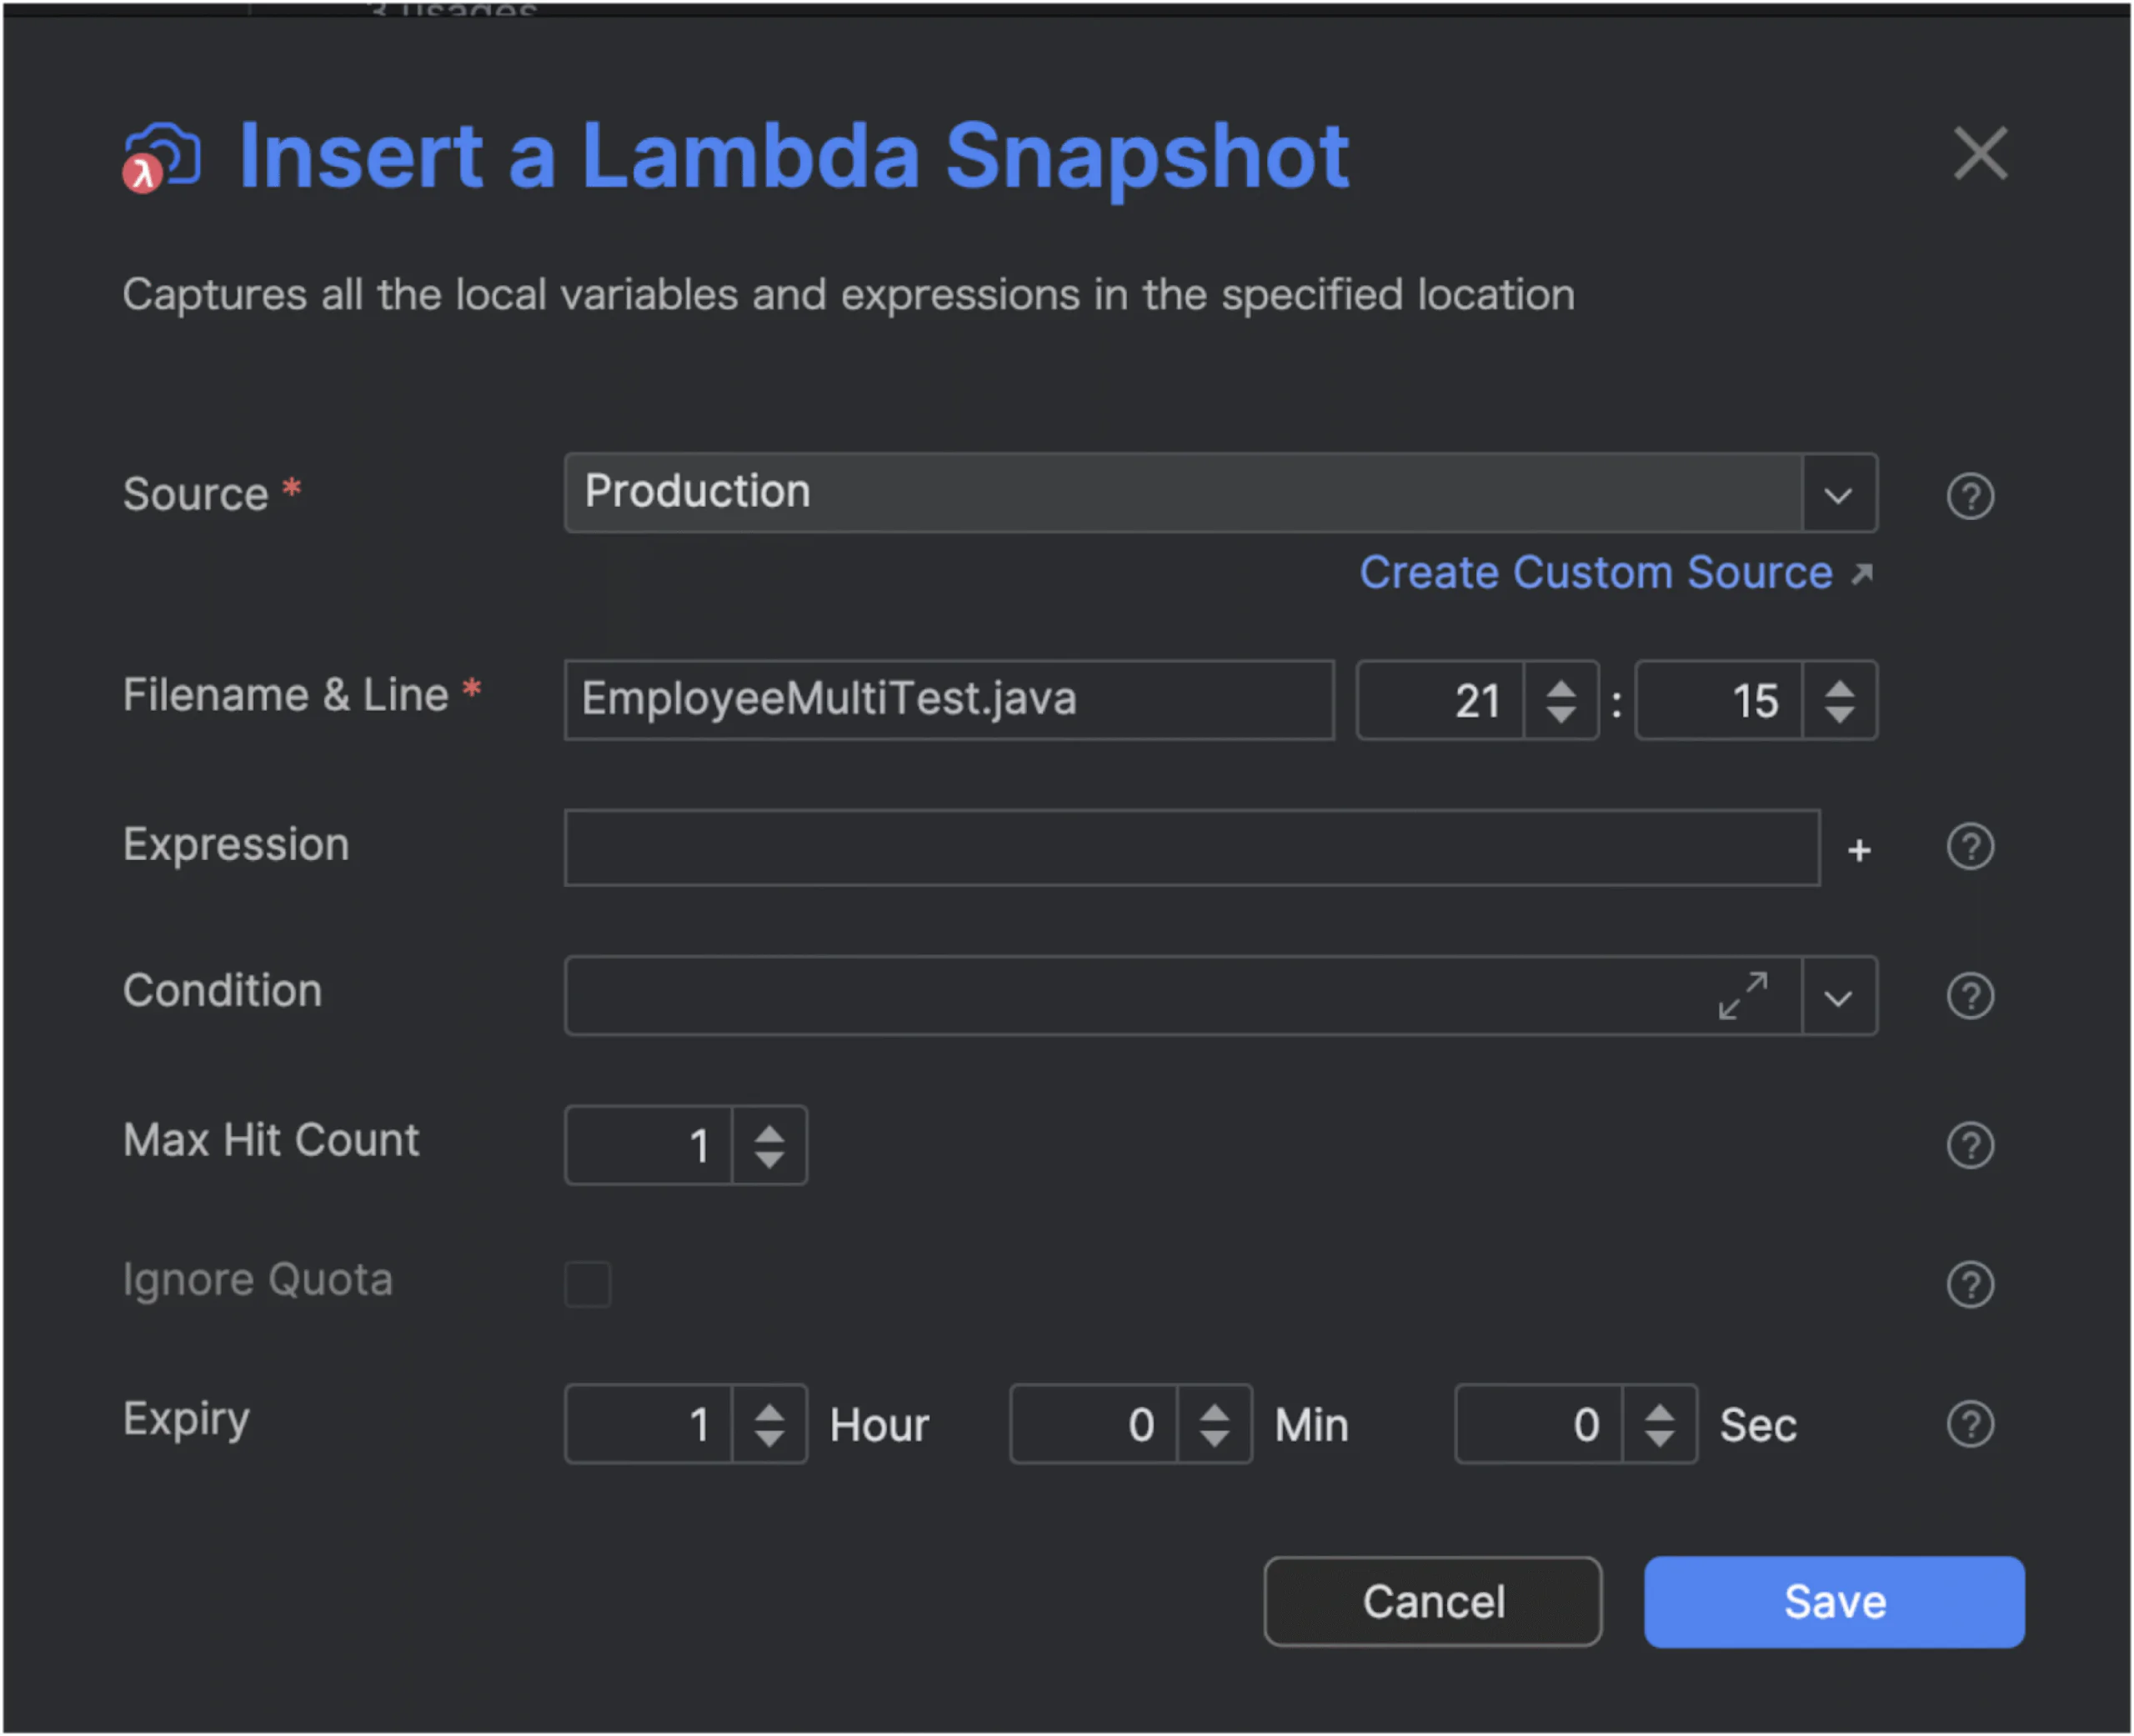Viewport: 2134px width, 1736px height.
Task: Open the Condition history dropdown
Action: pos(1840,996)
